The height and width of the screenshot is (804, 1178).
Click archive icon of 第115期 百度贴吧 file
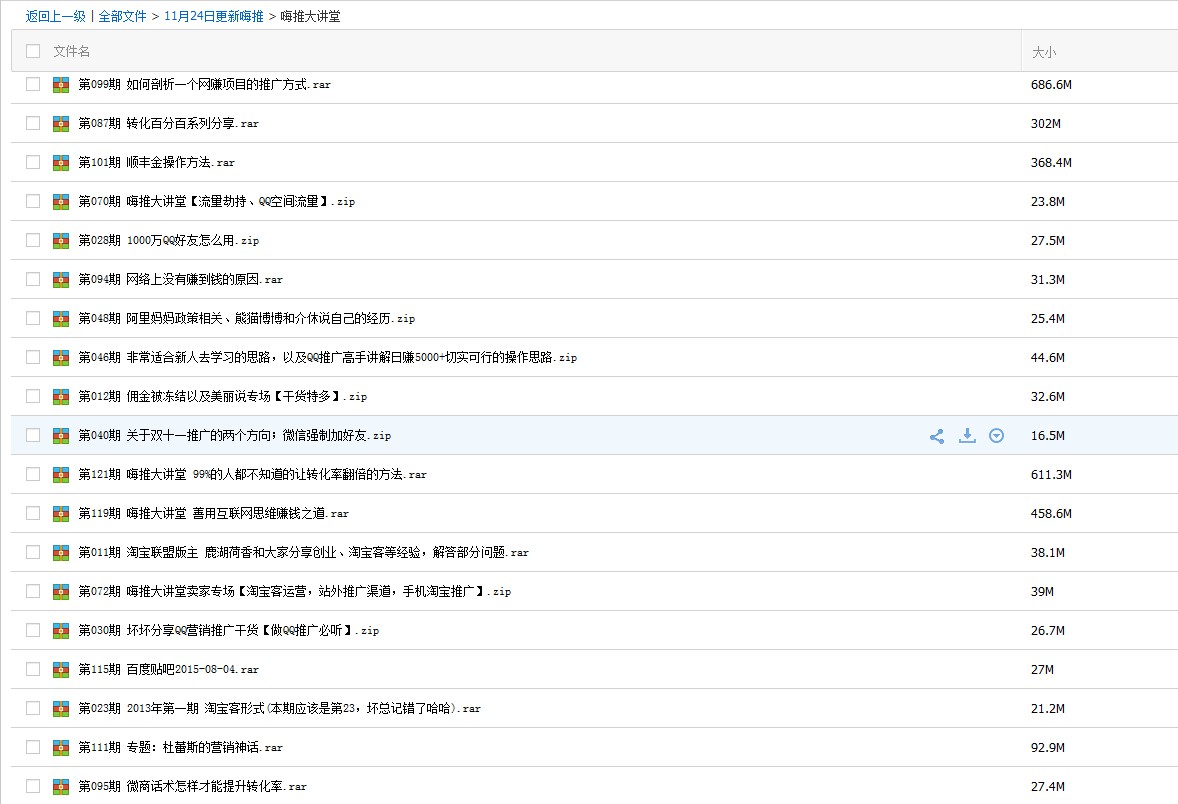click(x=61, y=669)
